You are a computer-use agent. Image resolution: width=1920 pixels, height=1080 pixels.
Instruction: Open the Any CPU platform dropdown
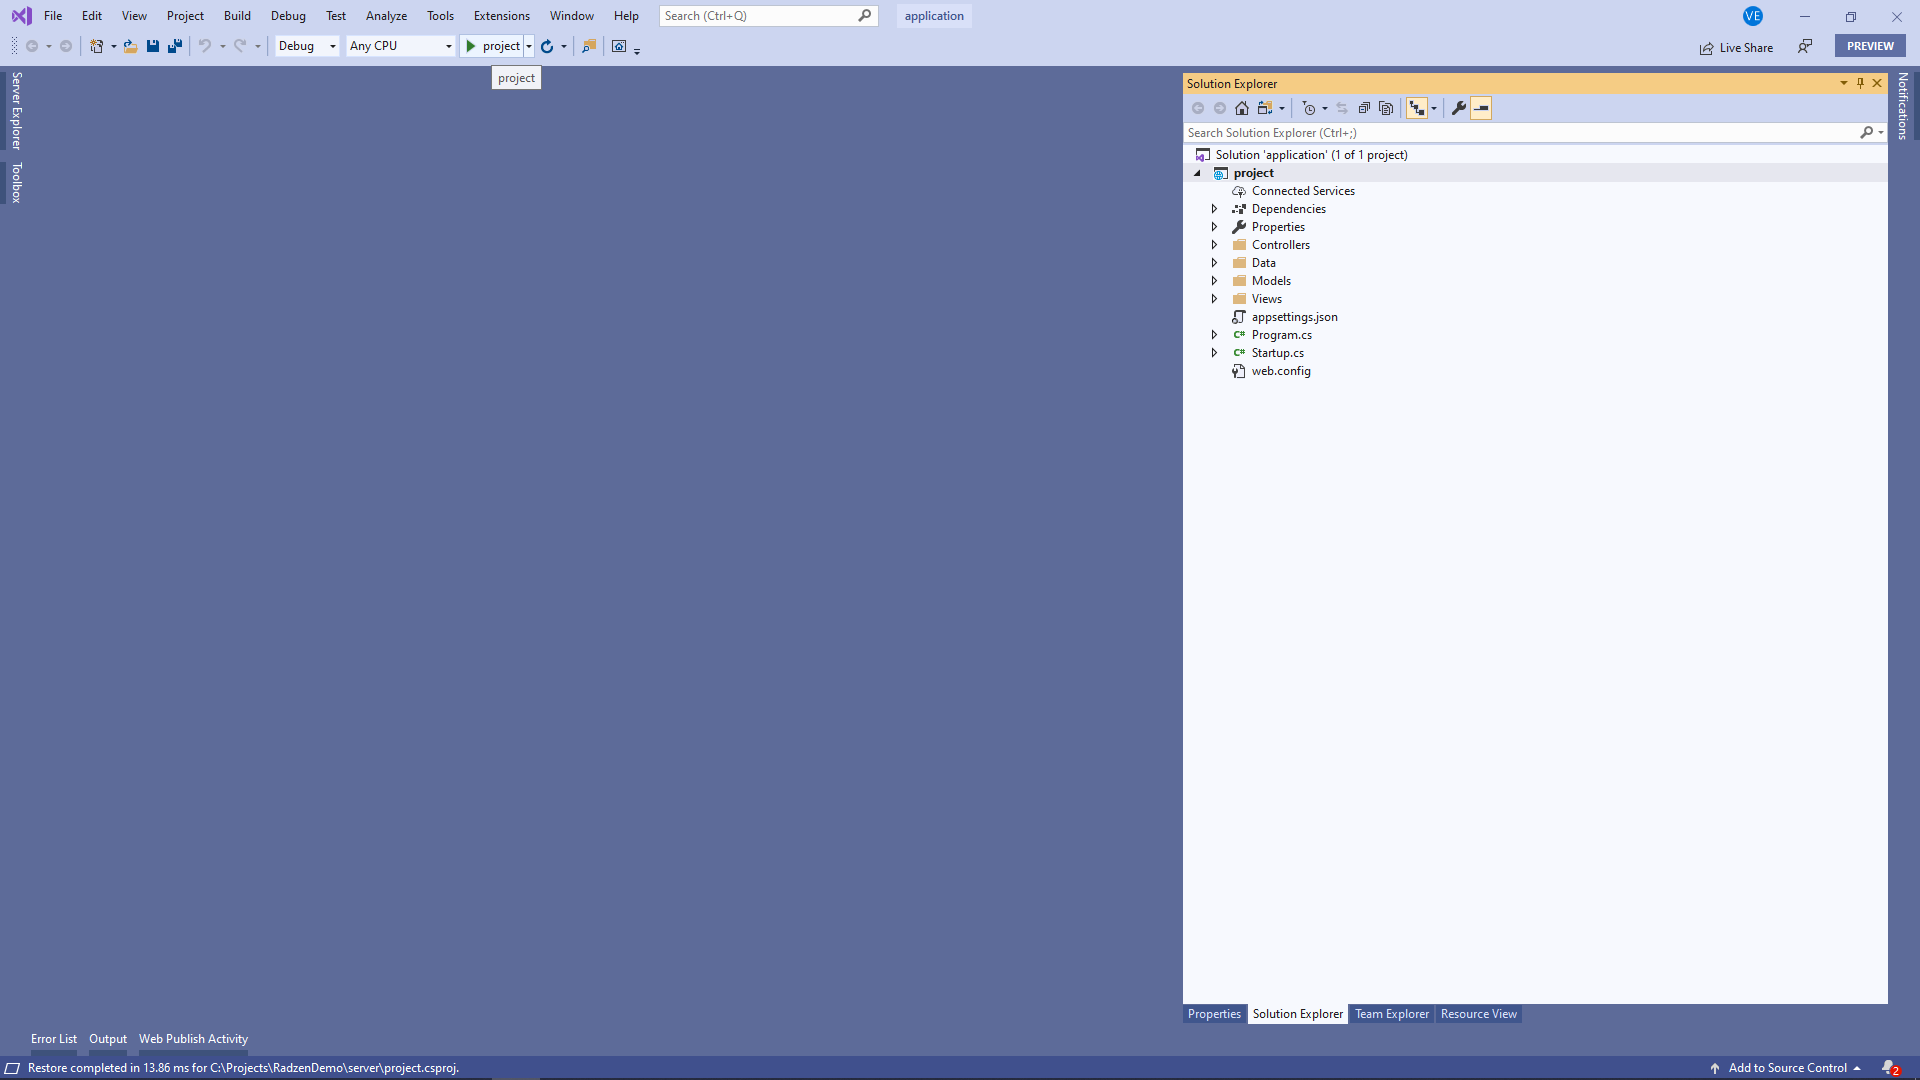(x=401, y=46)
